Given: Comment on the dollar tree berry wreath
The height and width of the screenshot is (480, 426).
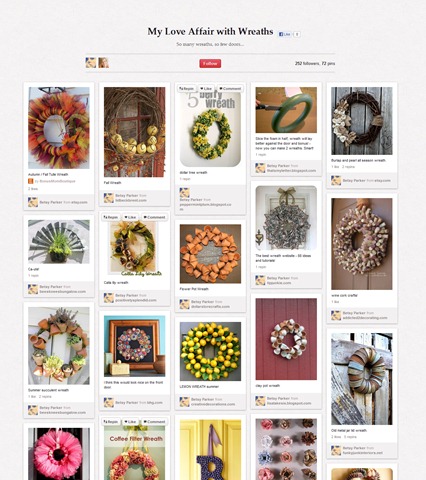Looking at the screenshot, I should pyautogui.click(x=230, y=89).
